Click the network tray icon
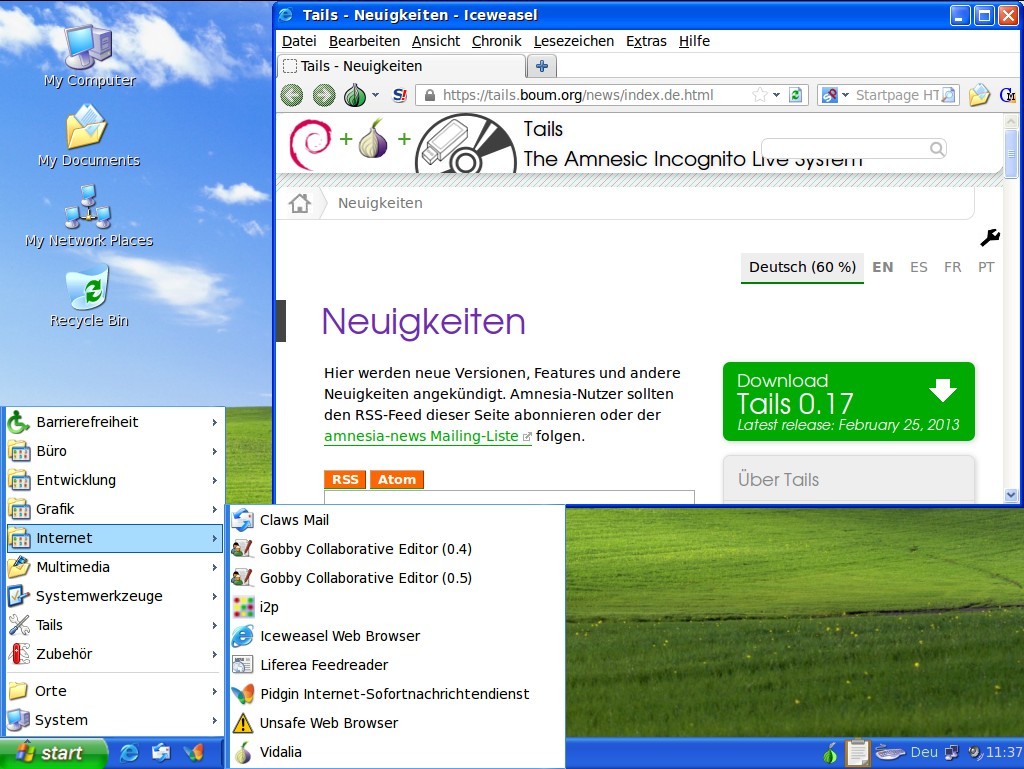The image size is (1024, 769). (952, 753)
